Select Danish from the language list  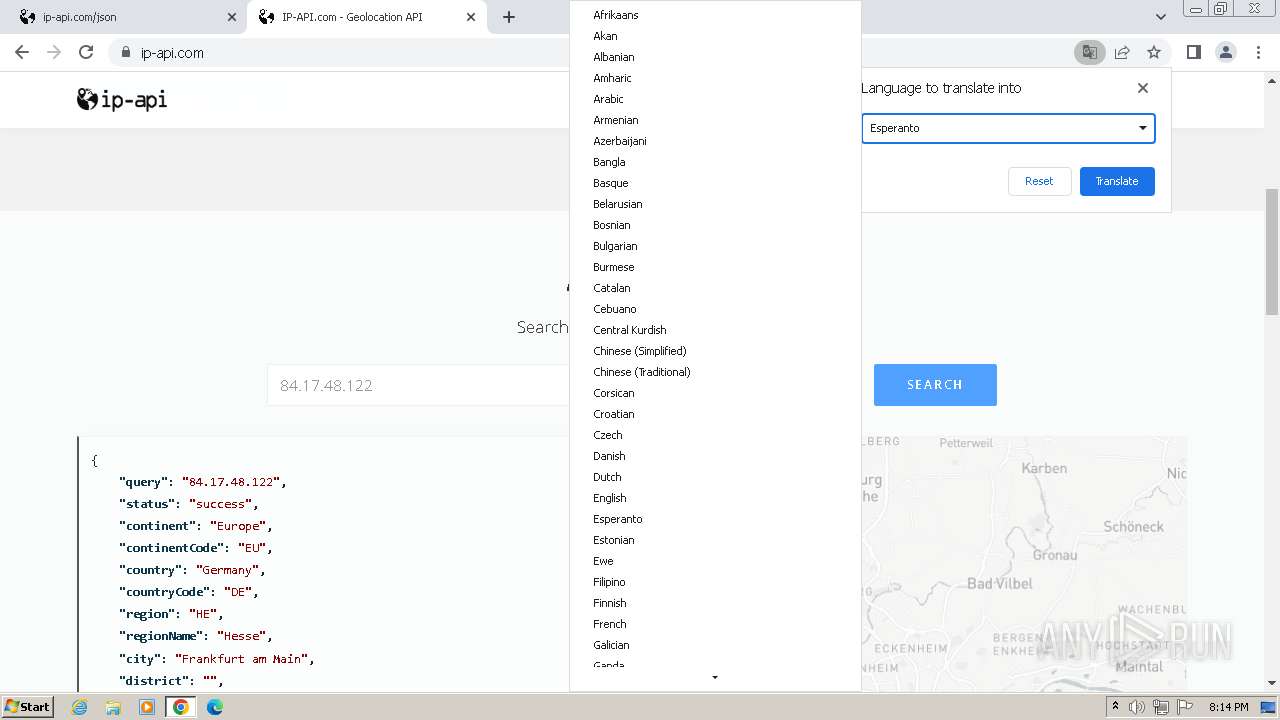[x=715, y=456]
